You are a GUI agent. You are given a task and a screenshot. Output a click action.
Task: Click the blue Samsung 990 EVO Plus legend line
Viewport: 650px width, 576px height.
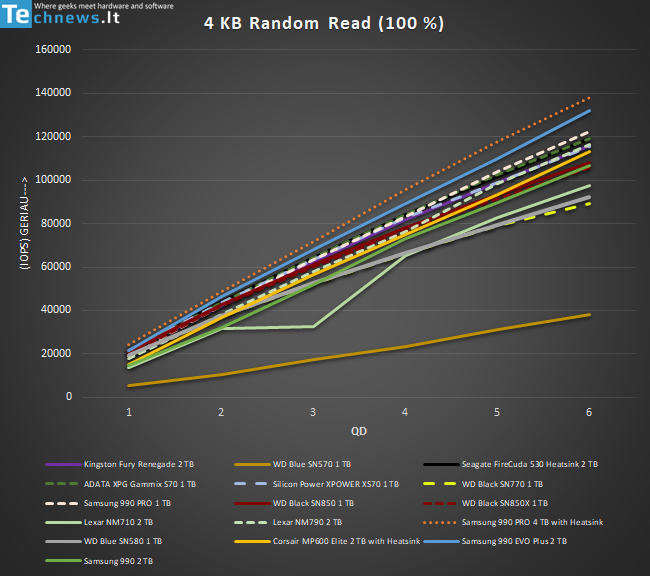(441, 542)
